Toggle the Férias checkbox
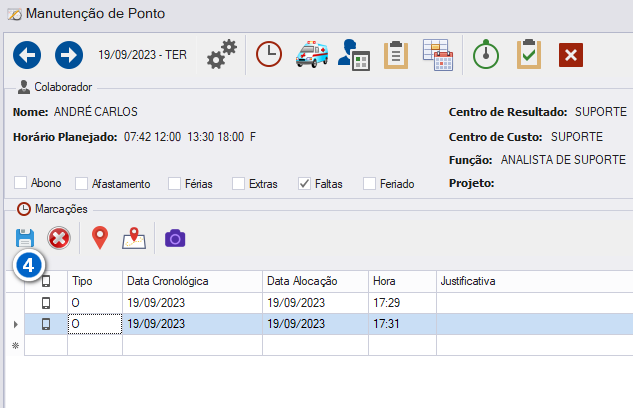 174,184
